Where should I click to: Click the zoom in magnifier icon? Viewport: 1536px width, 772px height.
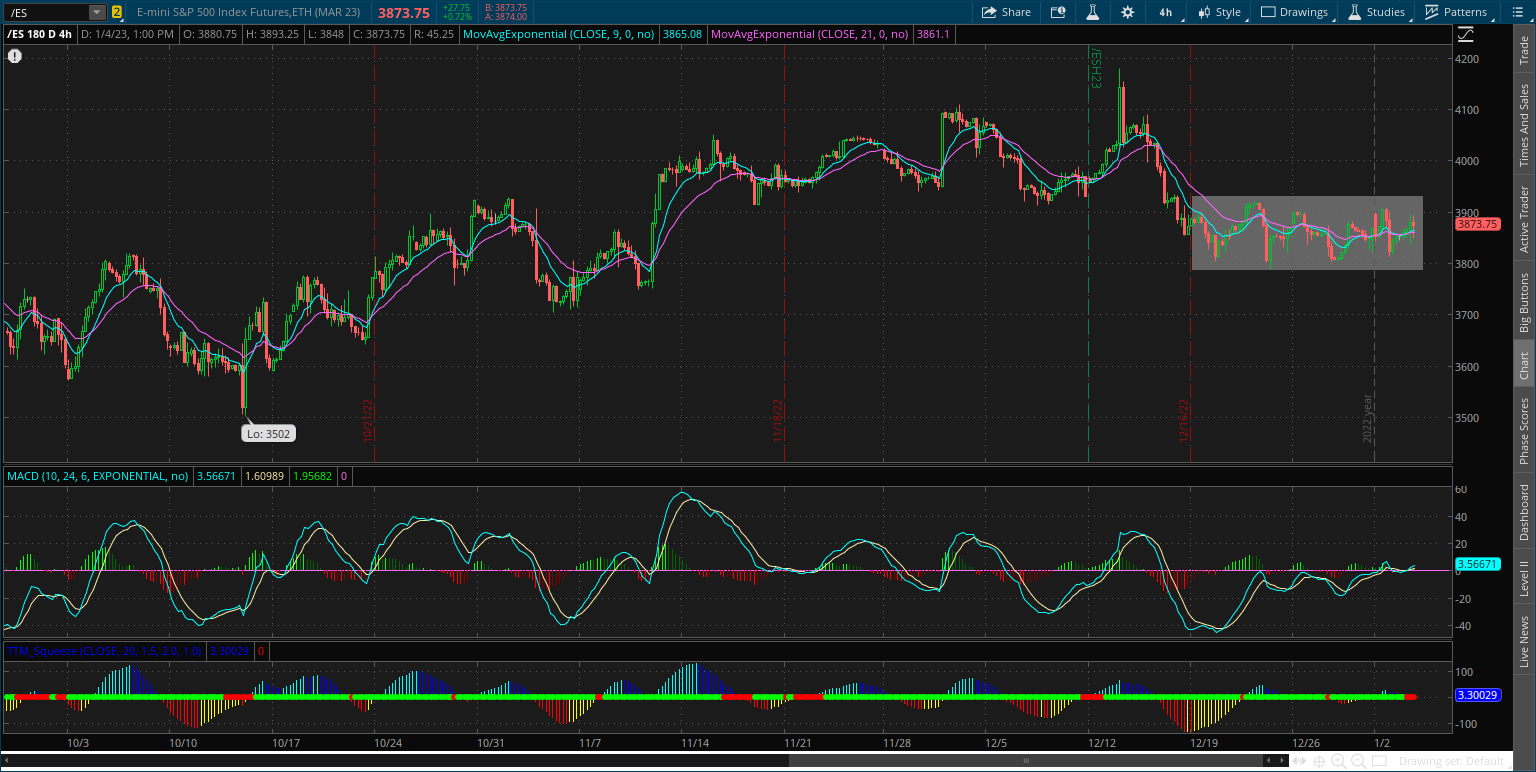[1339, 761]
